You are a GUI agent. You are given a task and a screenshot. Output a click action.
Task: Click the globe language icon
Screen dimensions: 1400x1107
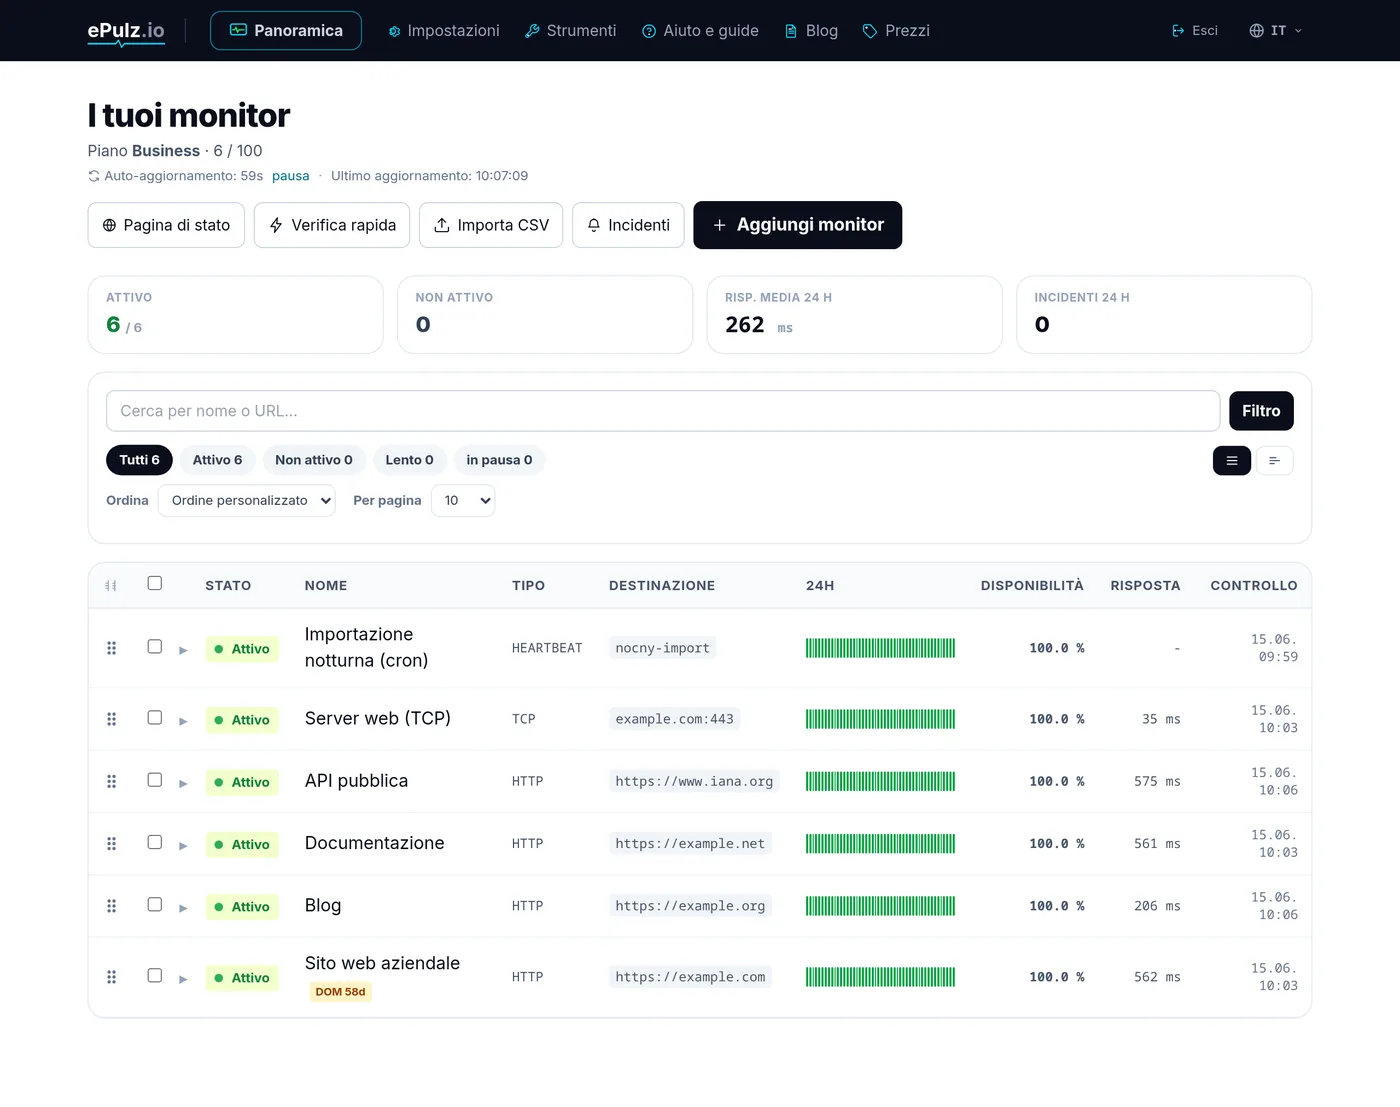[x=1257, y=31]
